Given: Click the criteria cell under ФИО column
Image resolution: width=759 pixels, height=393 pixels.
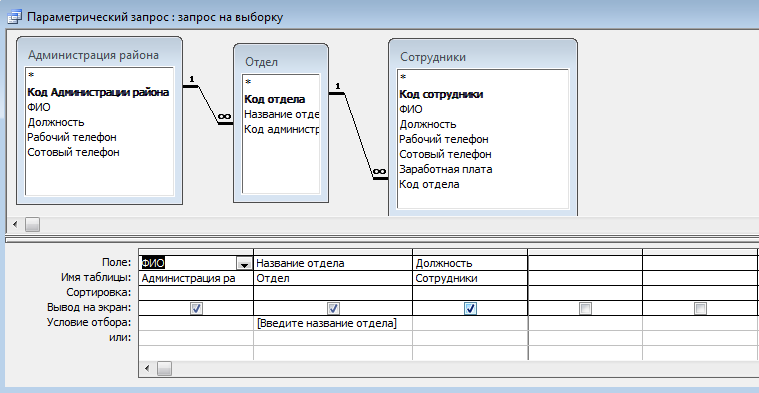Looking at the screenshot, I should (x=196, y=323).
